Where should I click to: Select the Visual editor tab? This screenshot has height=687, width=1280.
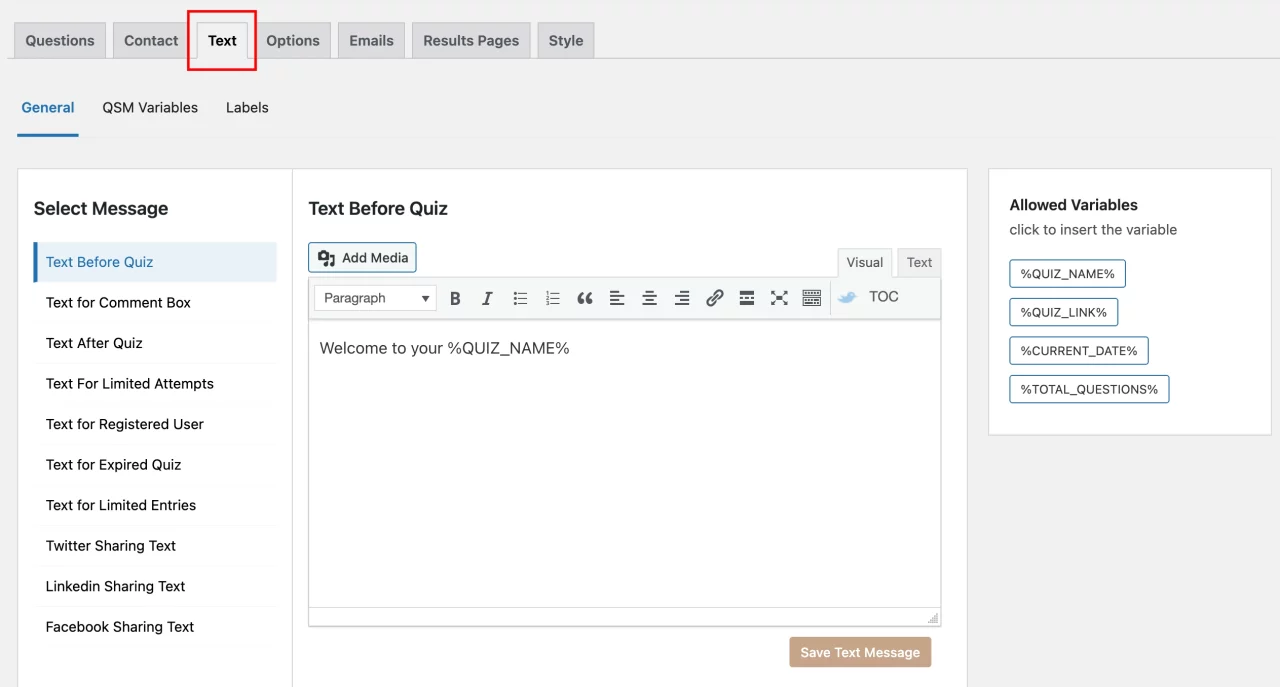[x=864, y=262]
